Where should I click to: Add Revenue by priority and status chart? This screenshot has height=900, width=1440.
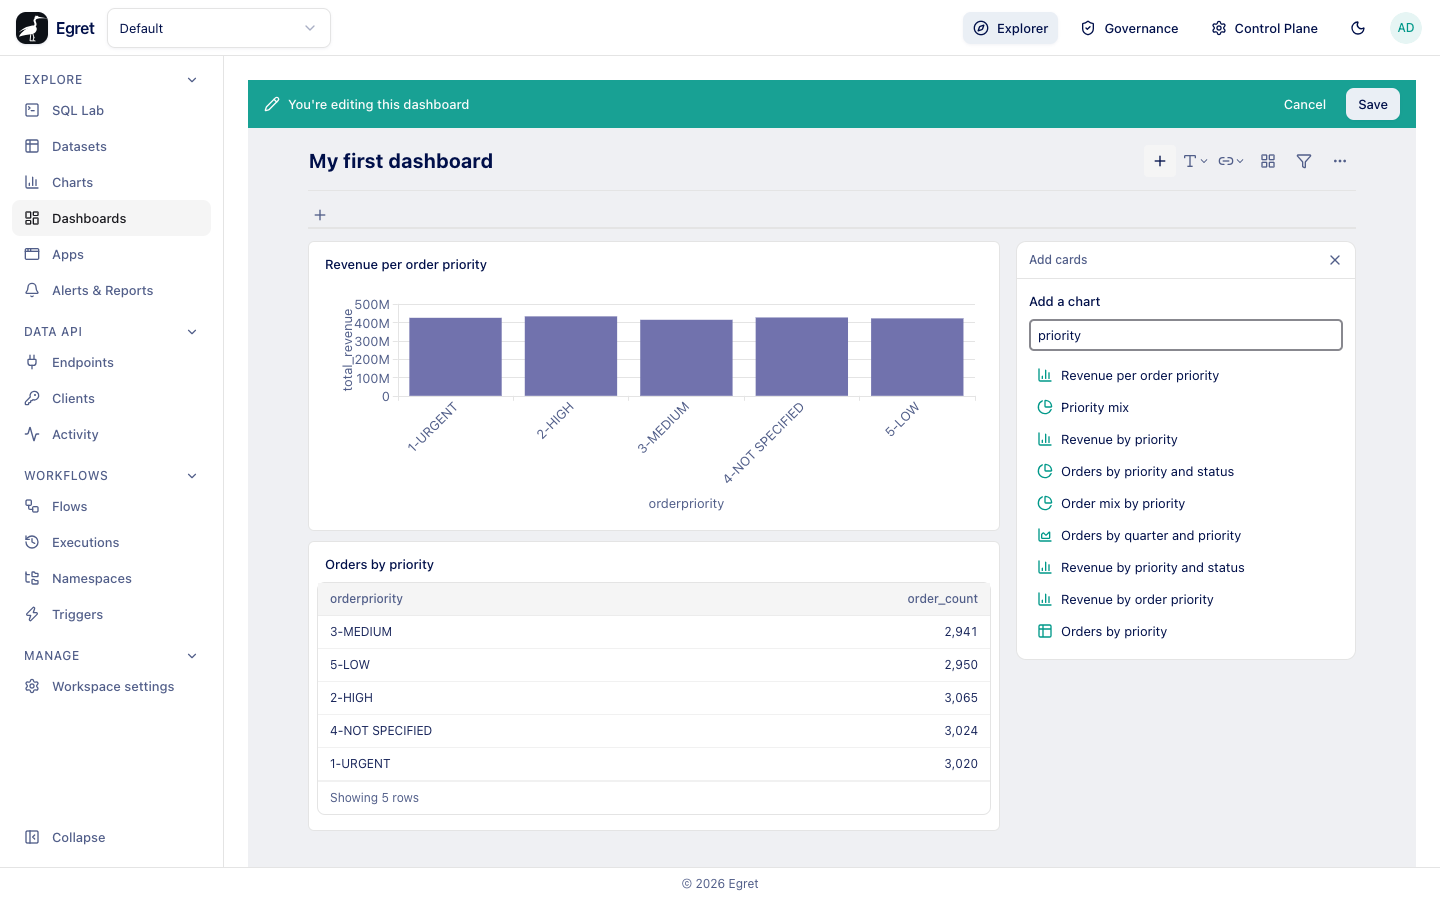point(1186,567)
